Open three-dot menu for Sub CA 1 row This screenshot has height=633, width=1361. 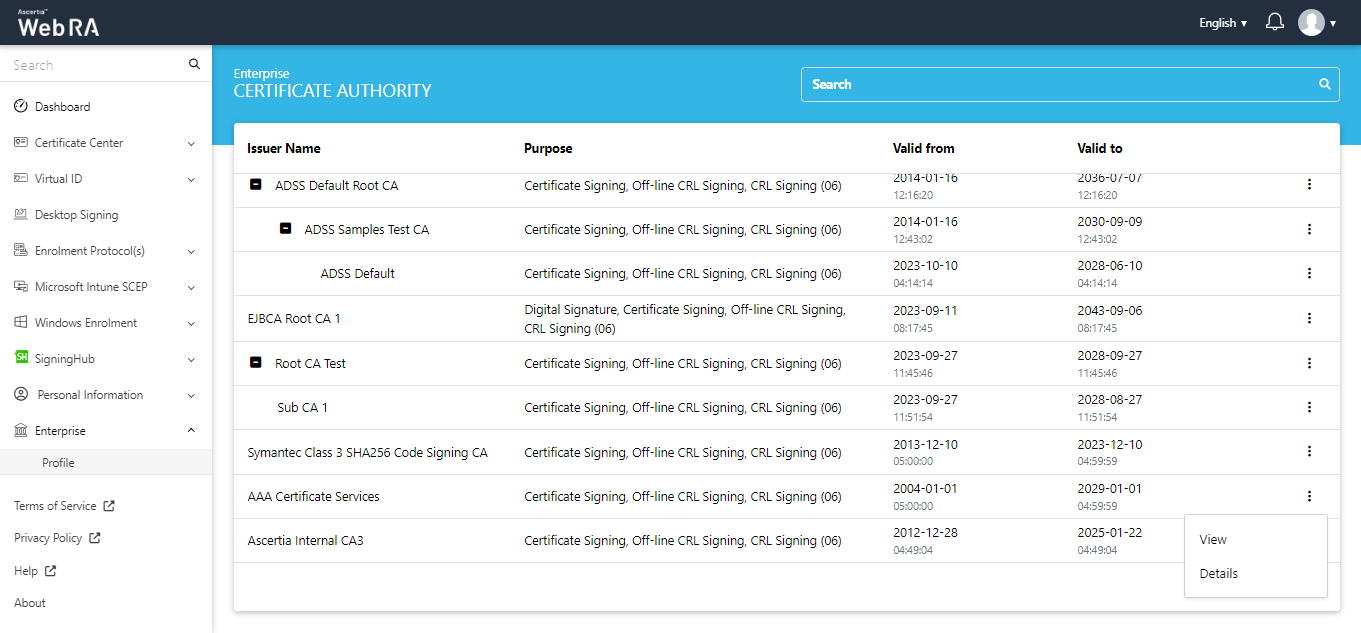pos(1309,407)
